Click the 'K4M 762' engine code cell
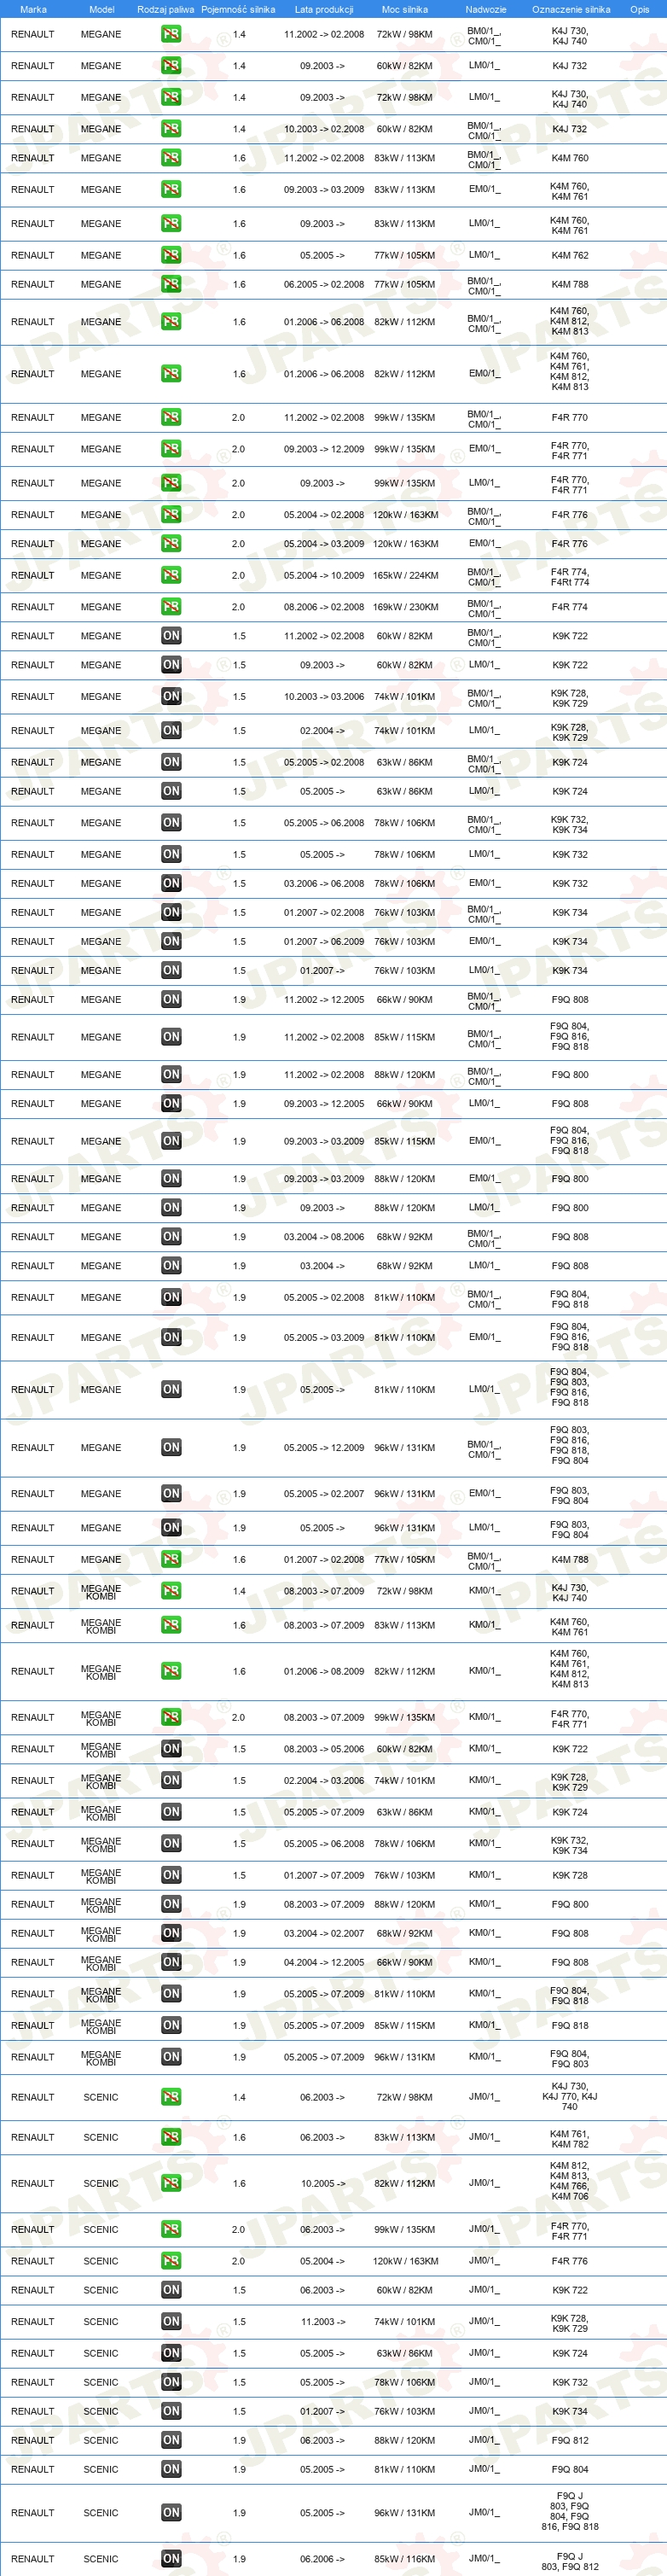667x2576 pixels. point(570,255)
